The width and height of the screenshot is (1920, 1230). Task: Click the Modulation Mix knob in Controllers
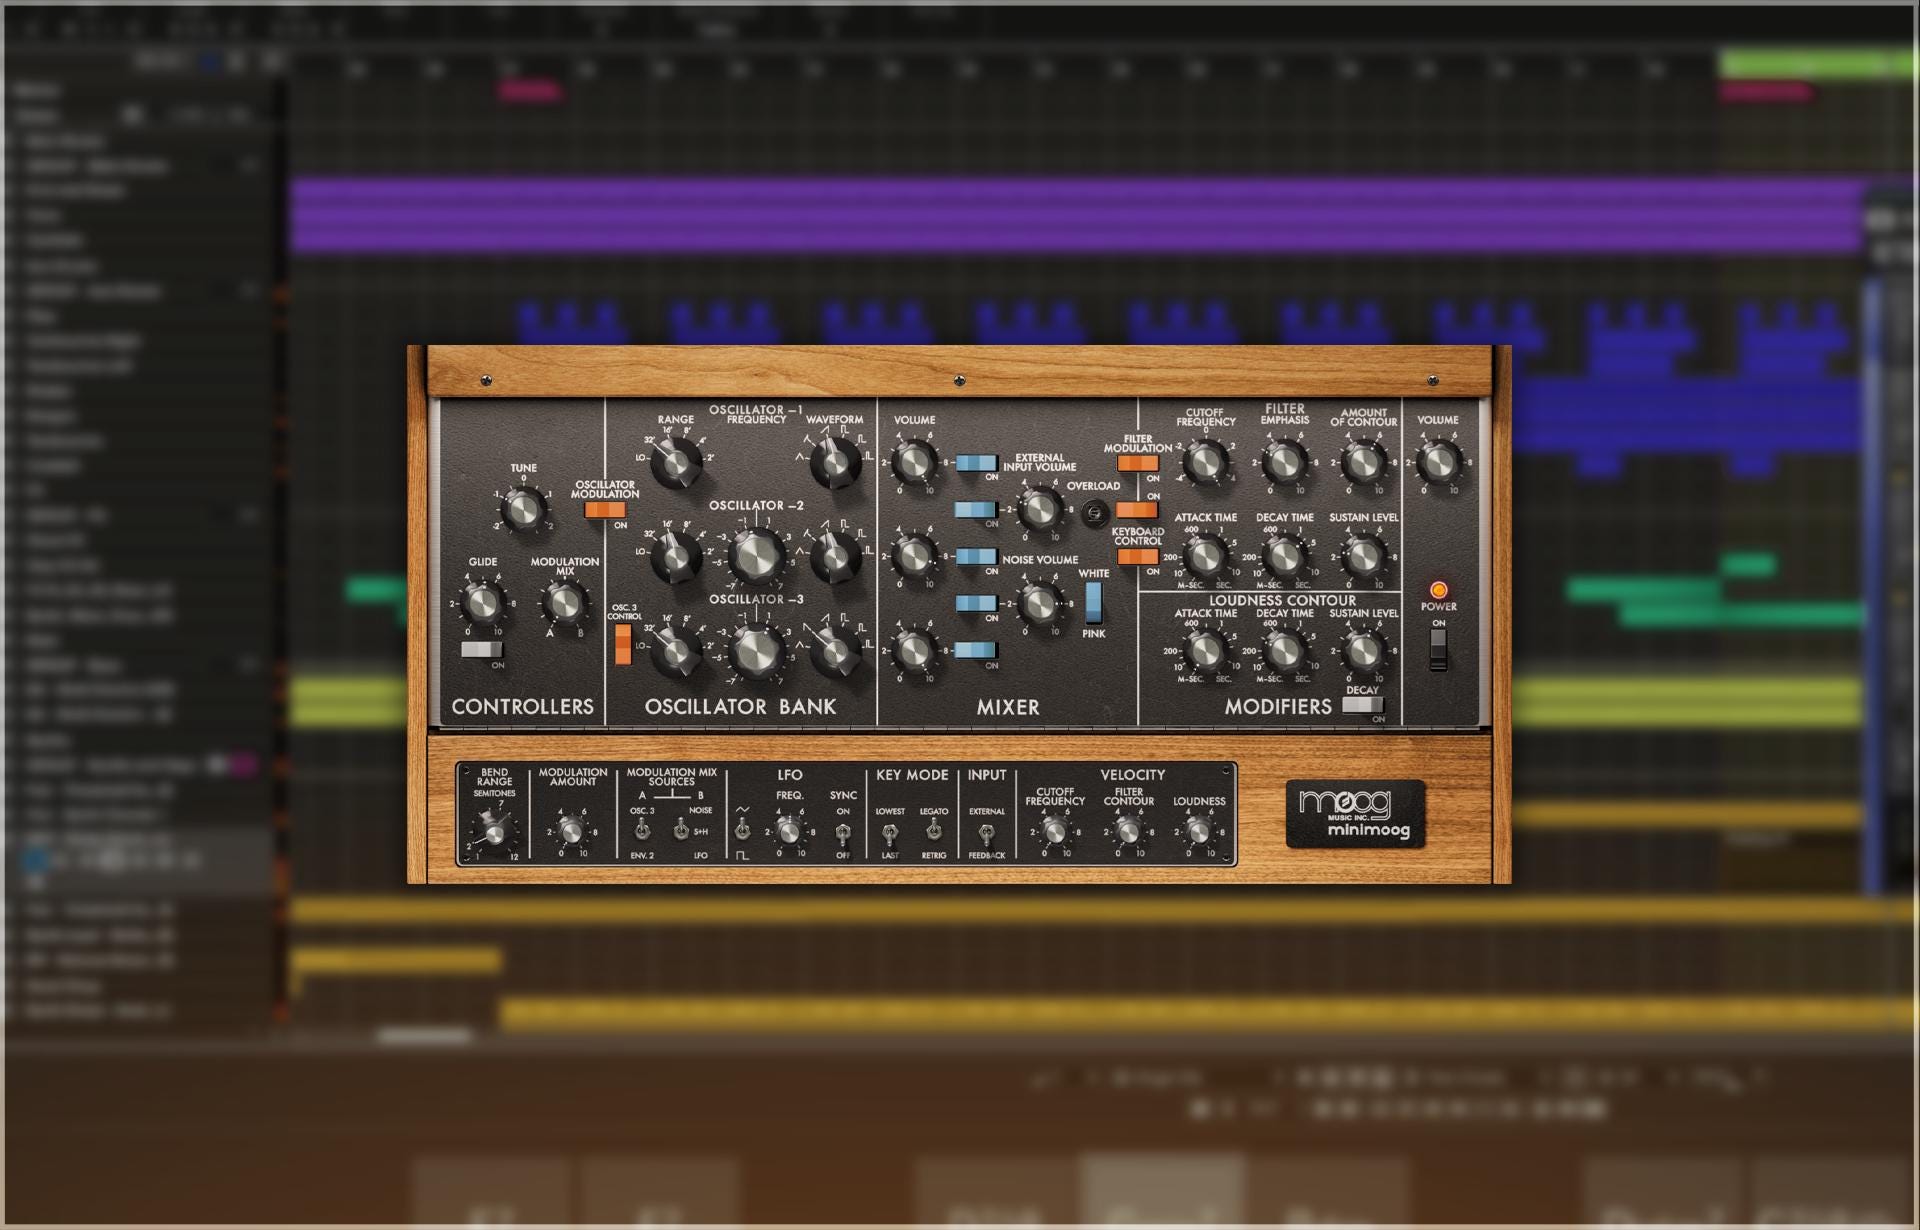(563, 602)
